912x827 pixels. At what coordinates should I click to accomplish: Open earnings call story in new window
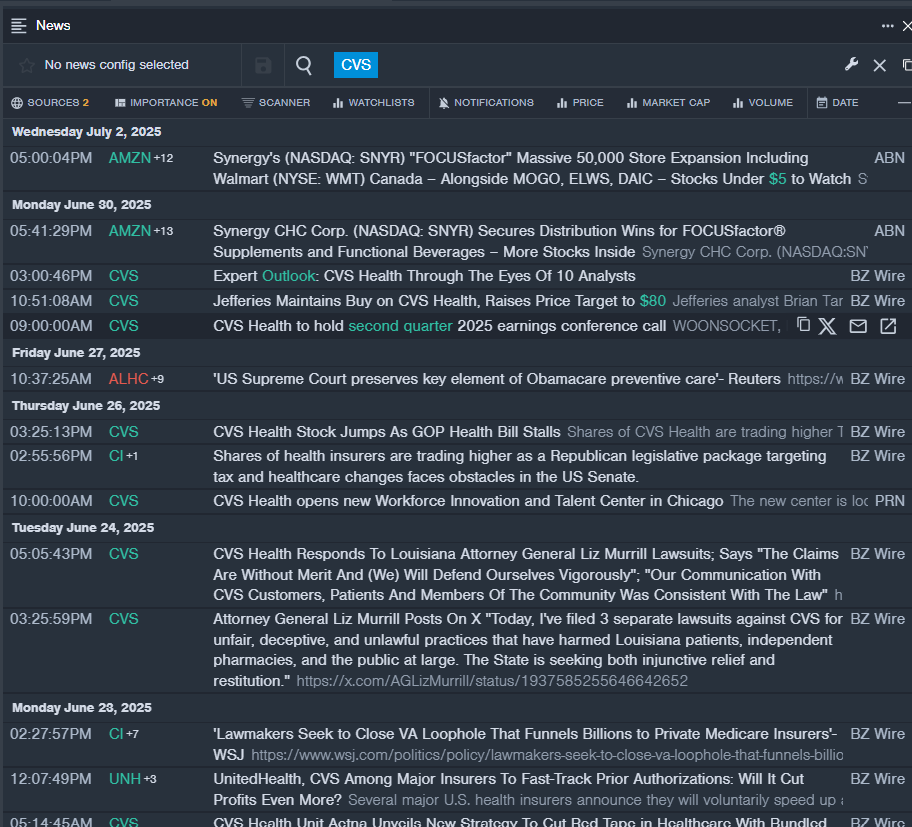click(888, 326)
